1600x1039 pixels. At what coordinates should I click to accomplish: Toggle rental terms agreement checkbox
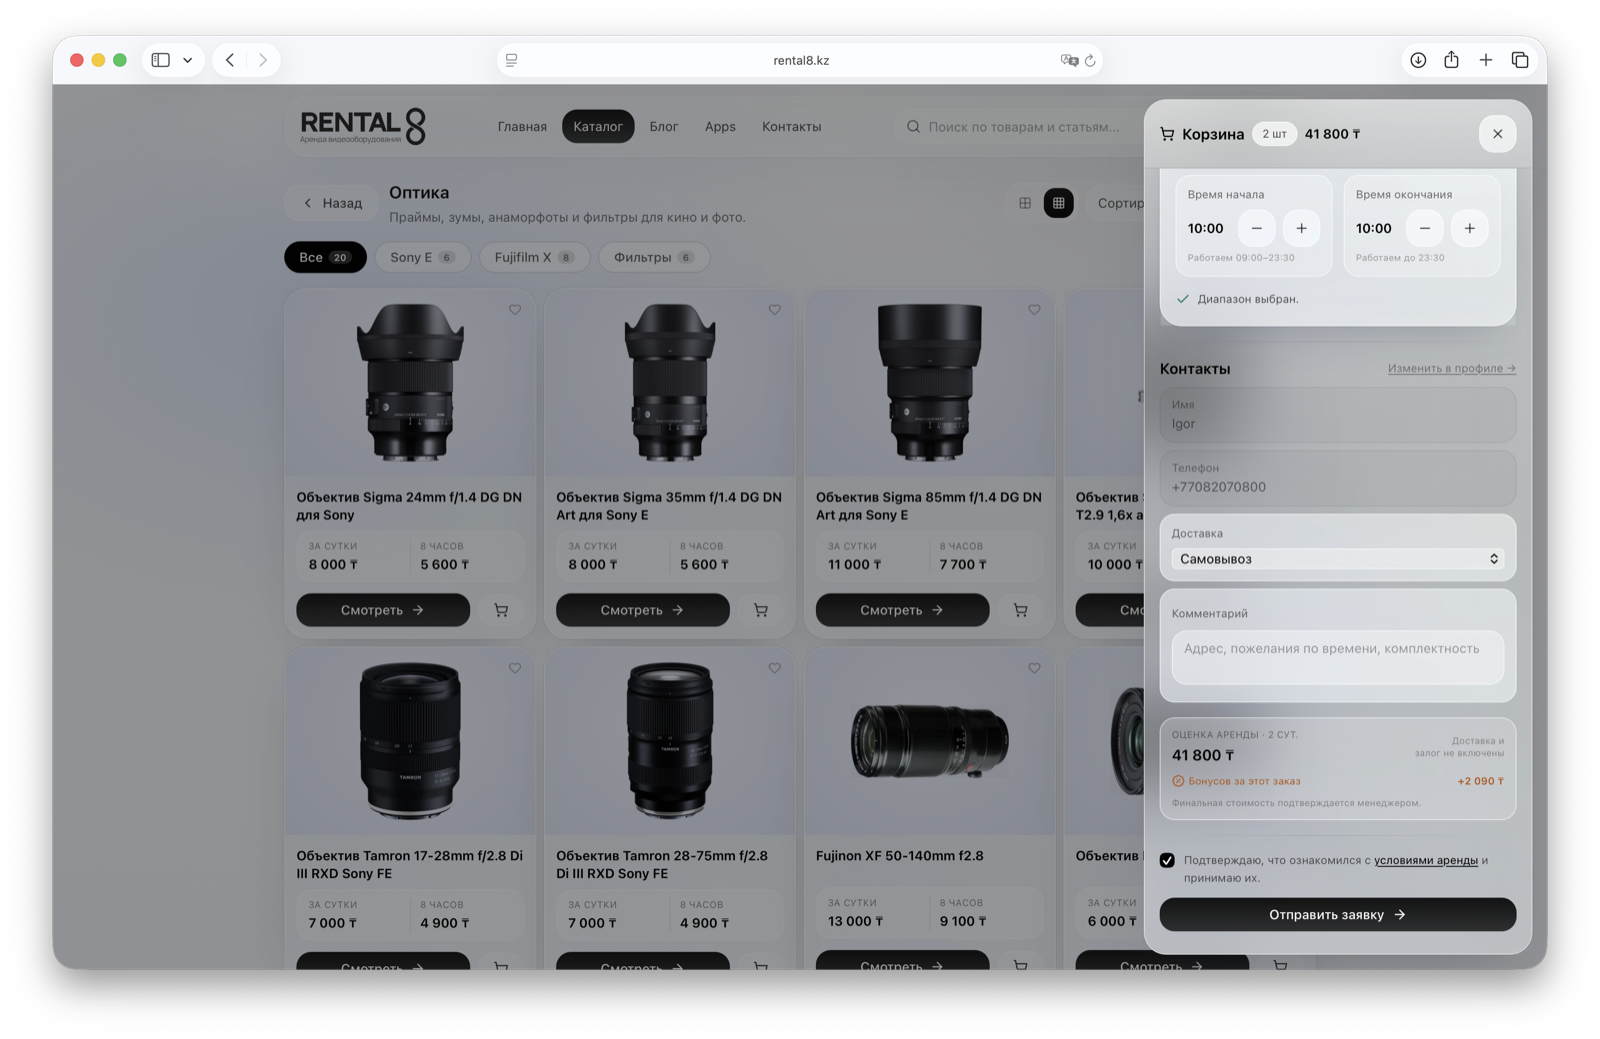click(1167, 860)
